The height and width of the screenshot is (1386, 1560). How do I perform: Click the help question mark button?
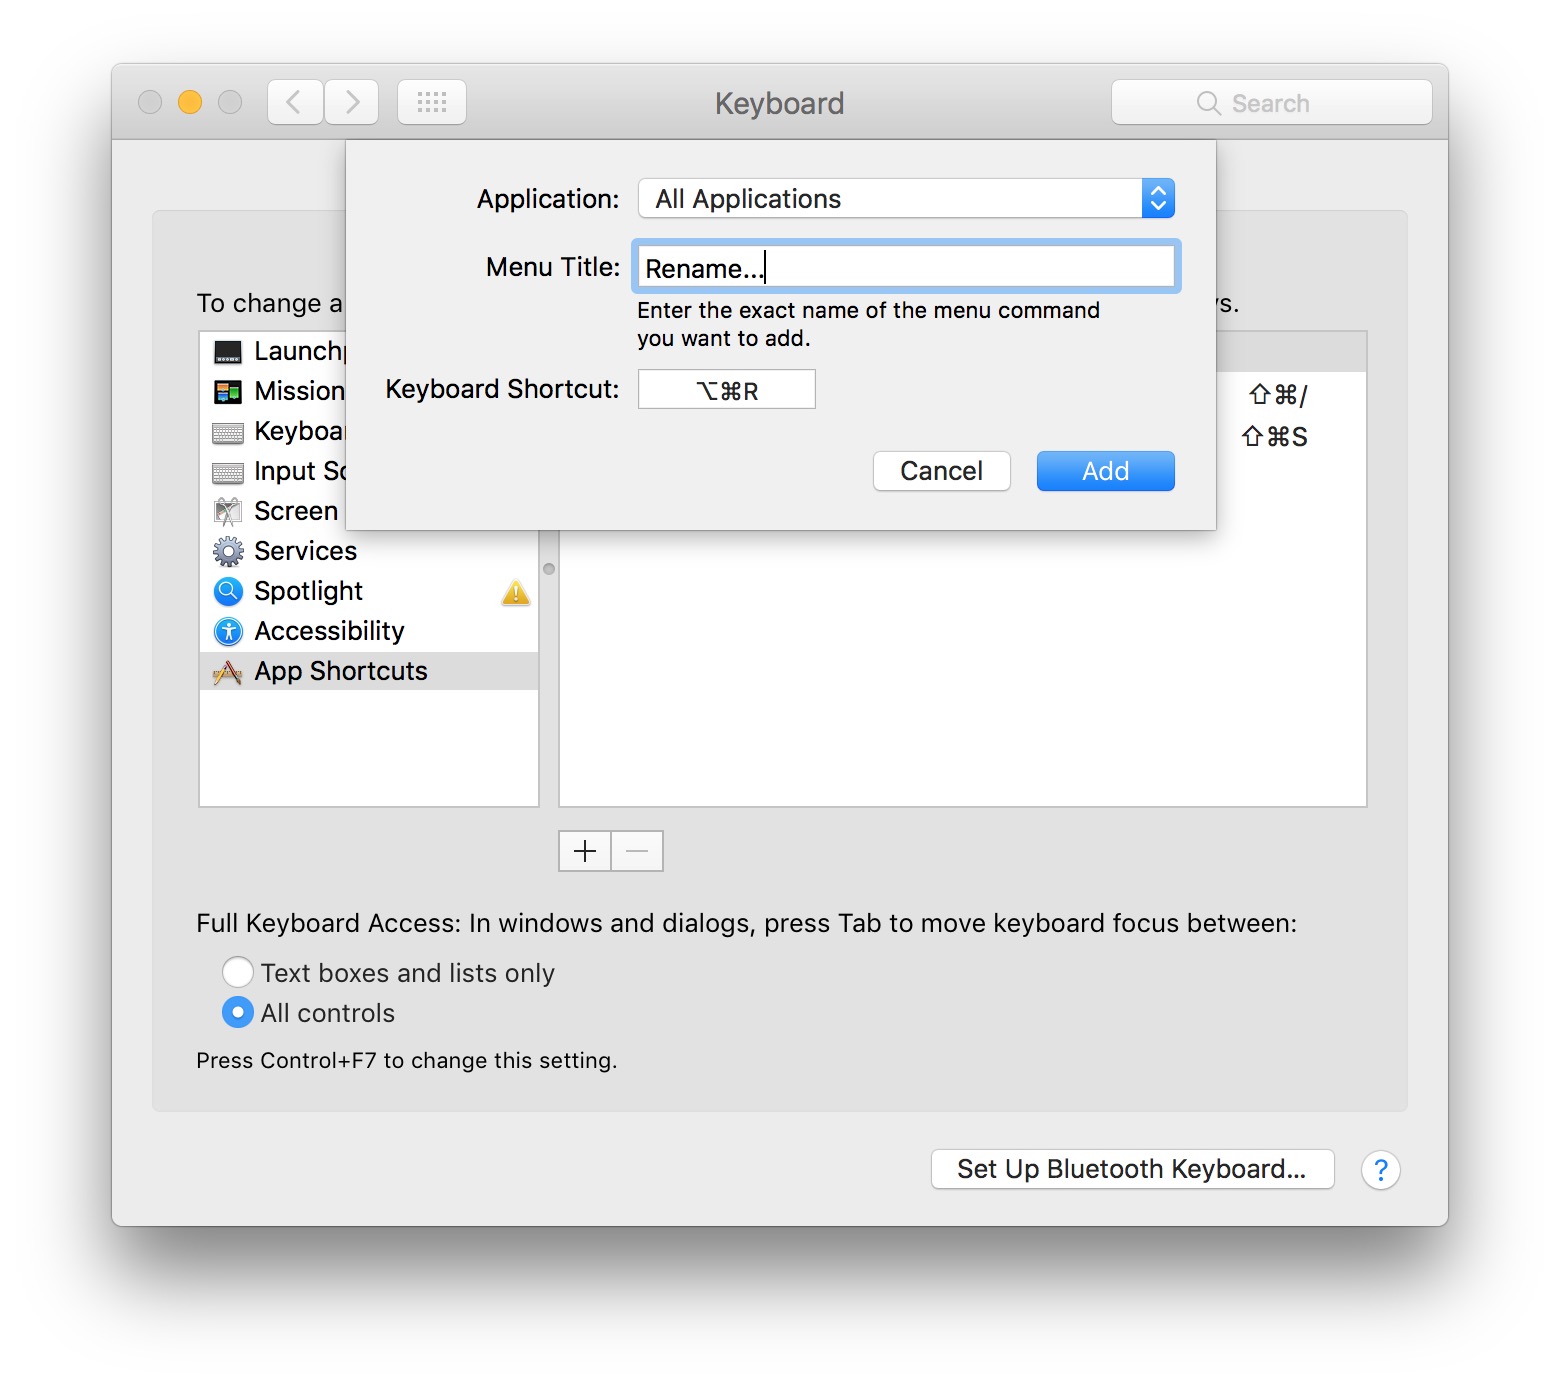pos(1381,1170)
